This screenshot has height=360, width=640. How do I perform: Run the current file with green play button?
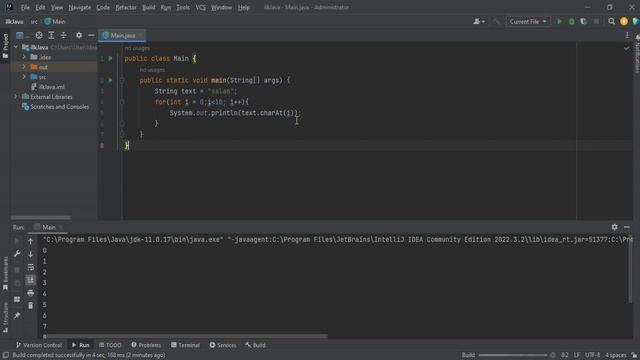coord(559,22)
